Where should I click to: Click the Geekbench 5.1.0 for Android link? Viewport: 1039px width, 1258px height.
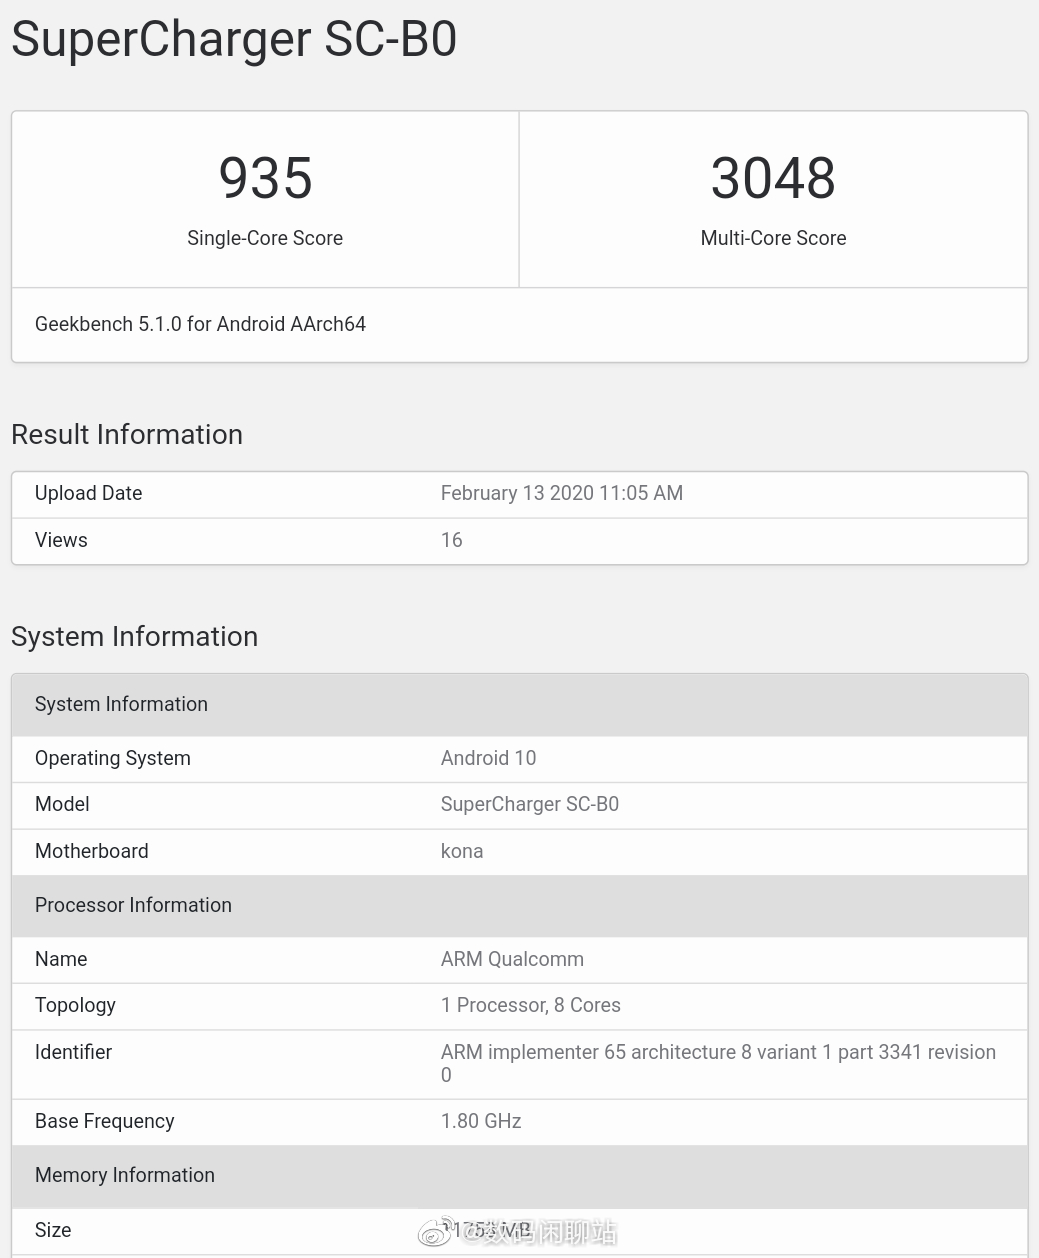(200, 324)
